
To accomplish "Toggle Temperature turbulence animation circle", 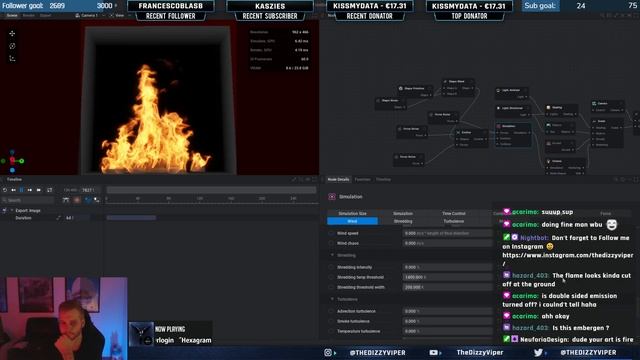I will [x=331, y=331].
